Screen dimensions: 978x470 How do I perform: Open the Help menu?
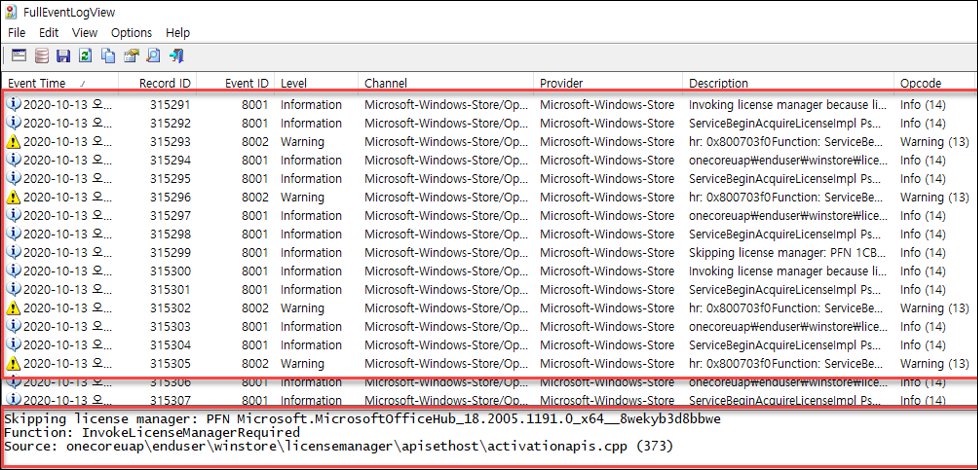178,32
